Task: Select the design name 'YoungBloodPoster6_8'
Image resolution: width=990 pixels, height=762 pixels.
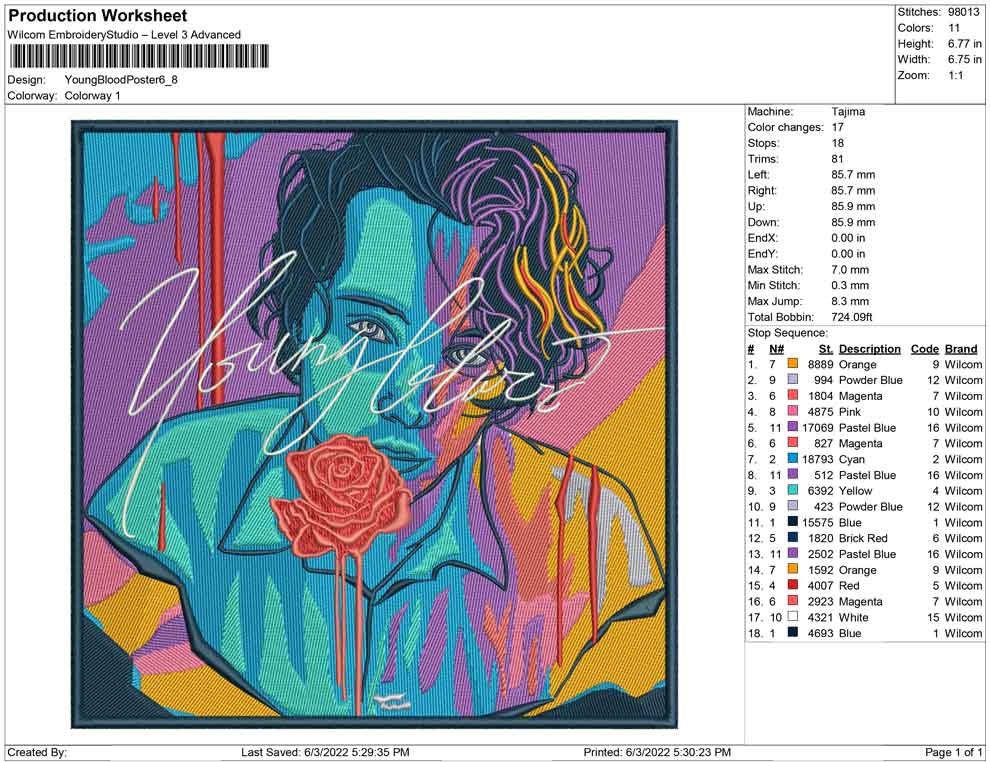Action: 121,80
